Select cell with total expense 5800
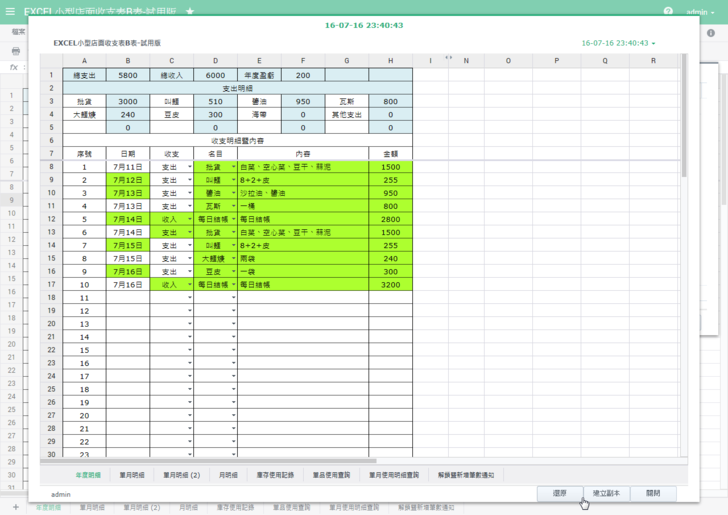The height and width of the screenshot is (515, 728). pos(128,75)
